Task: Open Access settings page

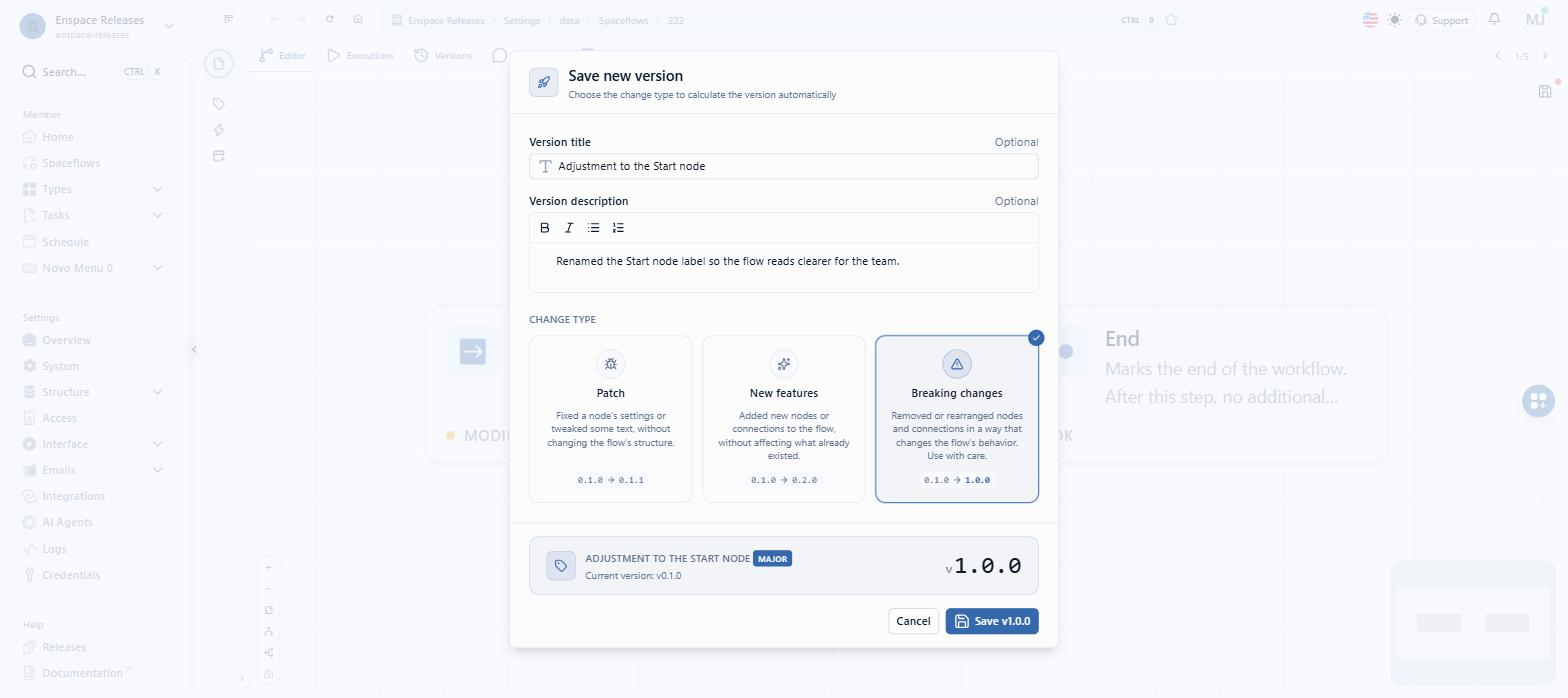Action: (x=59, y=418)
